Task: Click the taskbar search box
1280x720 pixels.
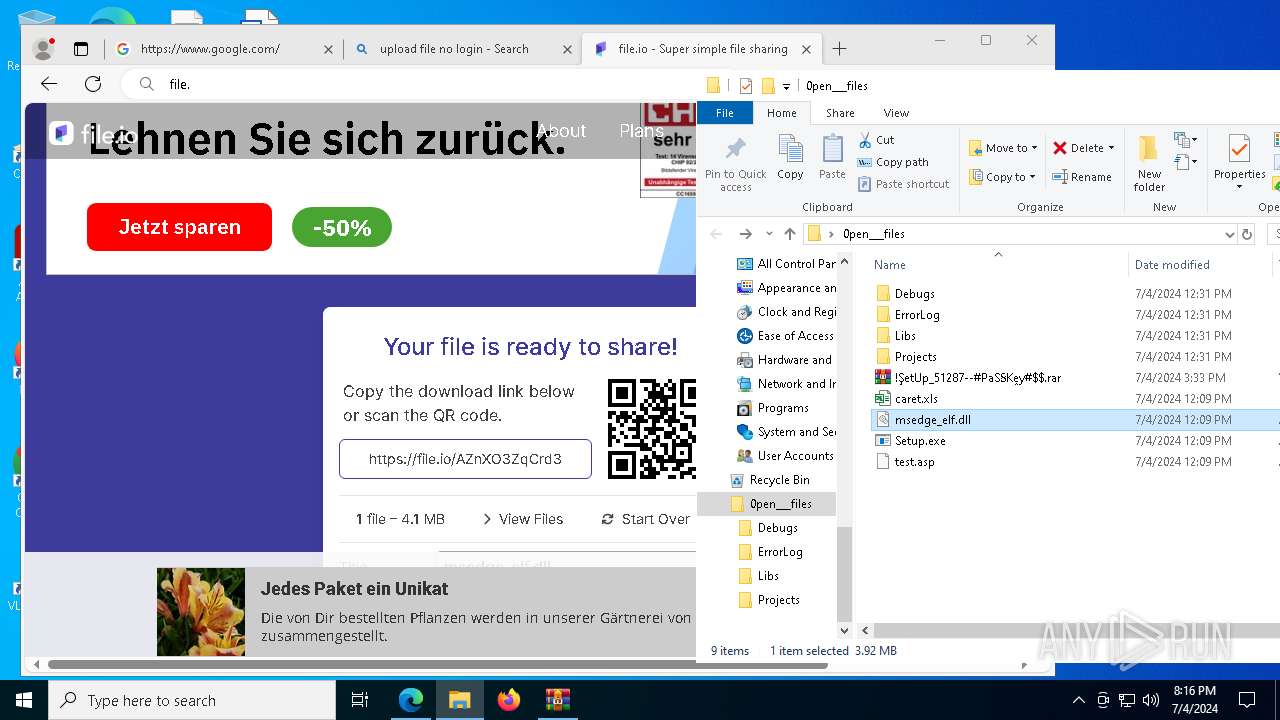Action: (192, 700)
